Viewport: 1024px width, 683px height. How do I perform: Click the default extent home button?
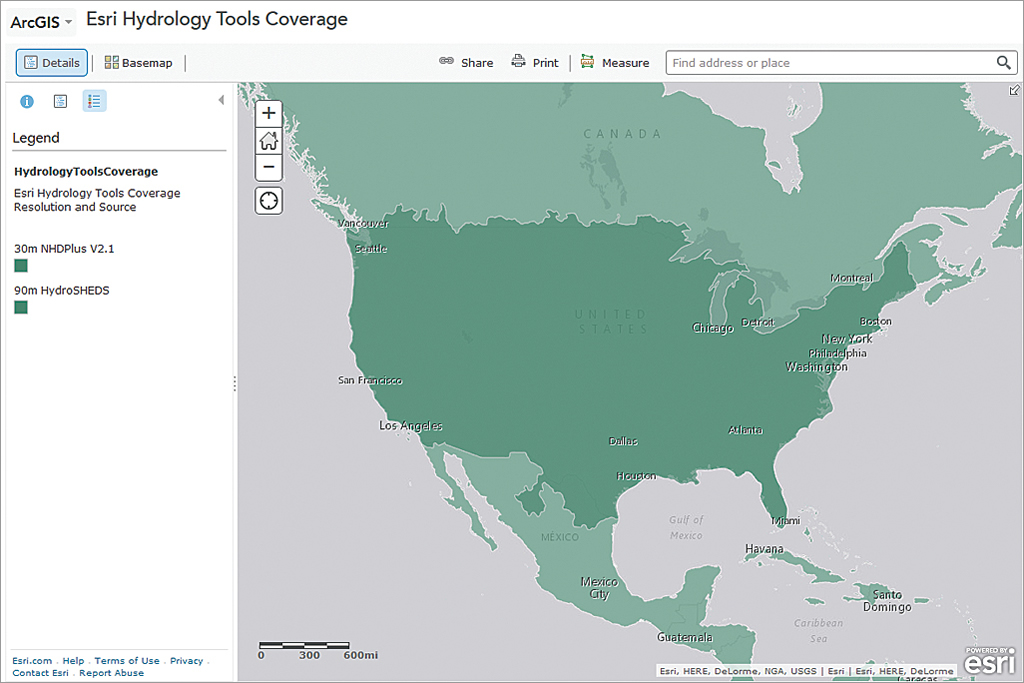269,140
